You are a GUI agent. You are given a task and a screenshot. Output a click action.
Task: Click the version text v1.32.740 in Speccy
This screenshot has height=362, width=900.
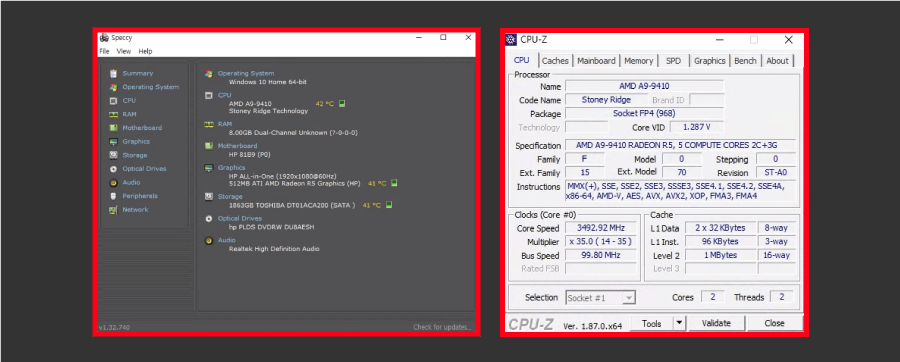[x=114, y=328]
